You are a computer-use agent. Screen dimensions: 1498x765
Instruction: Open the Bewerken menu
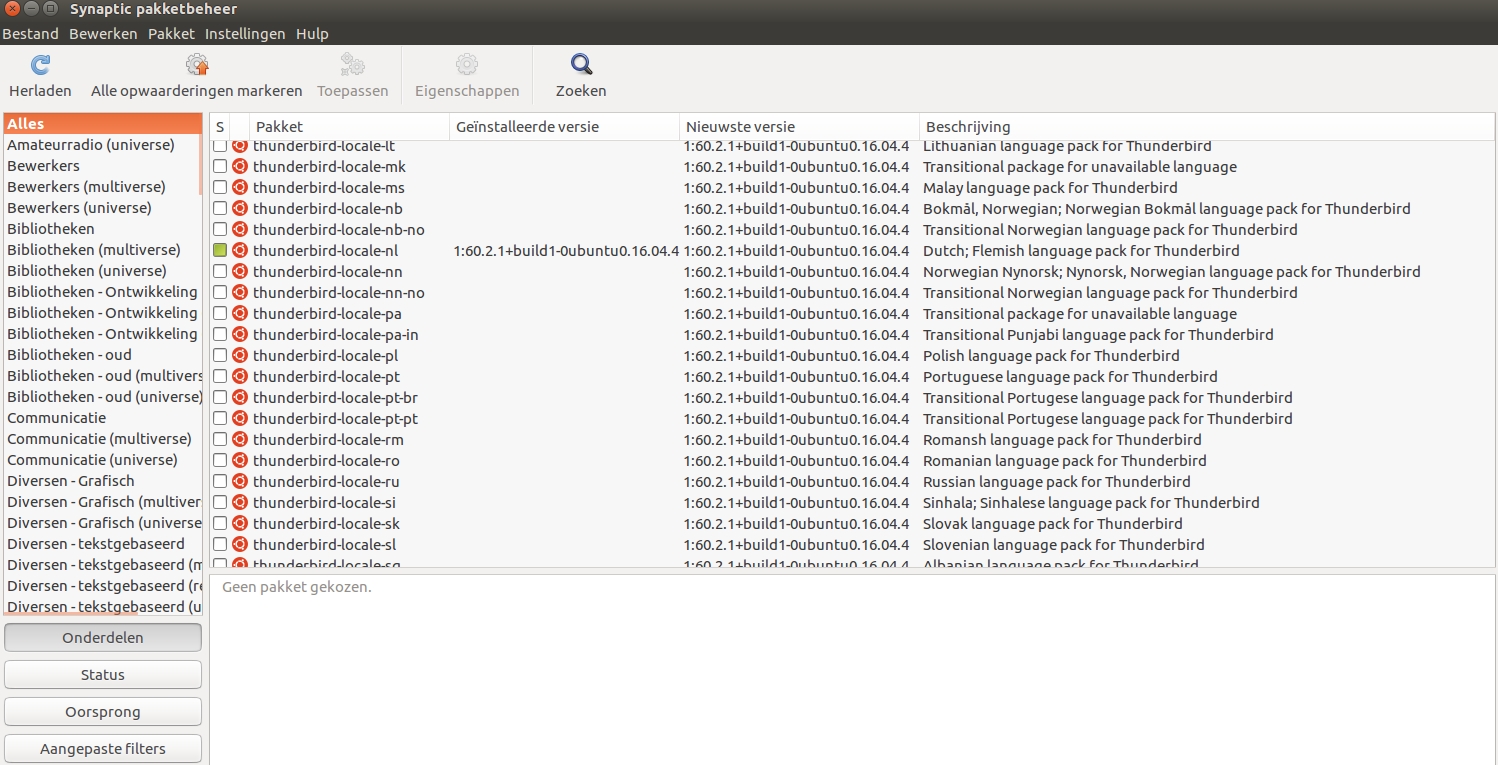point(103,34)
